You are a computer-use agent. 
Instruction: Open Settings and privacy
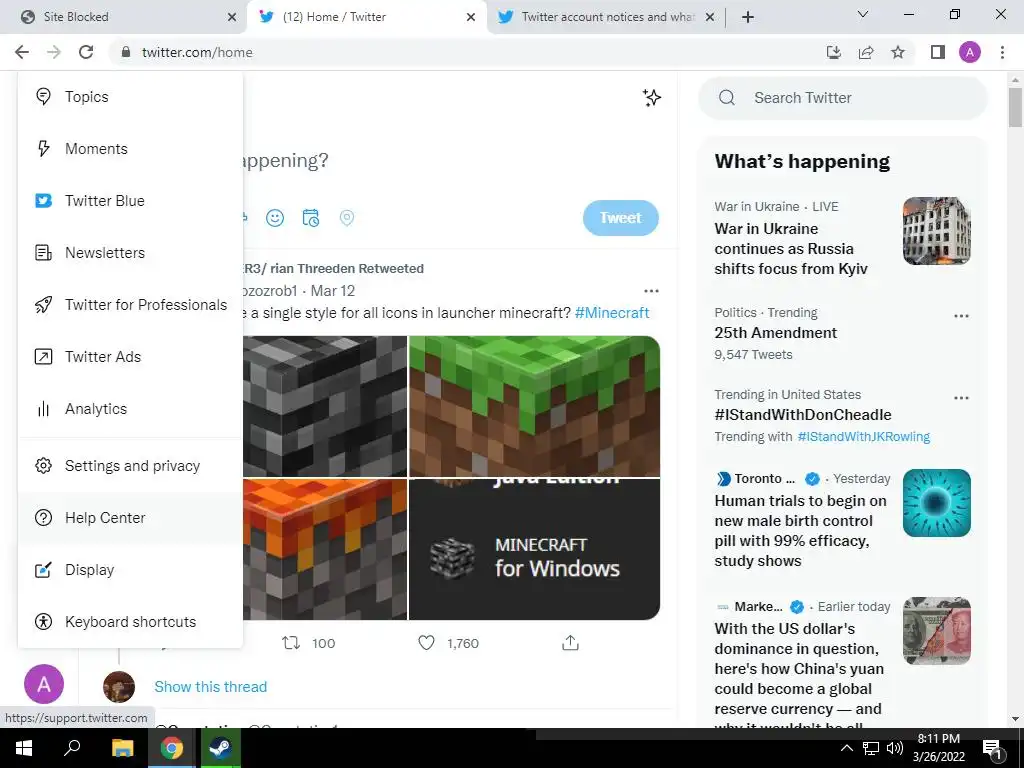pyautogui.click(x=131, y=466)
